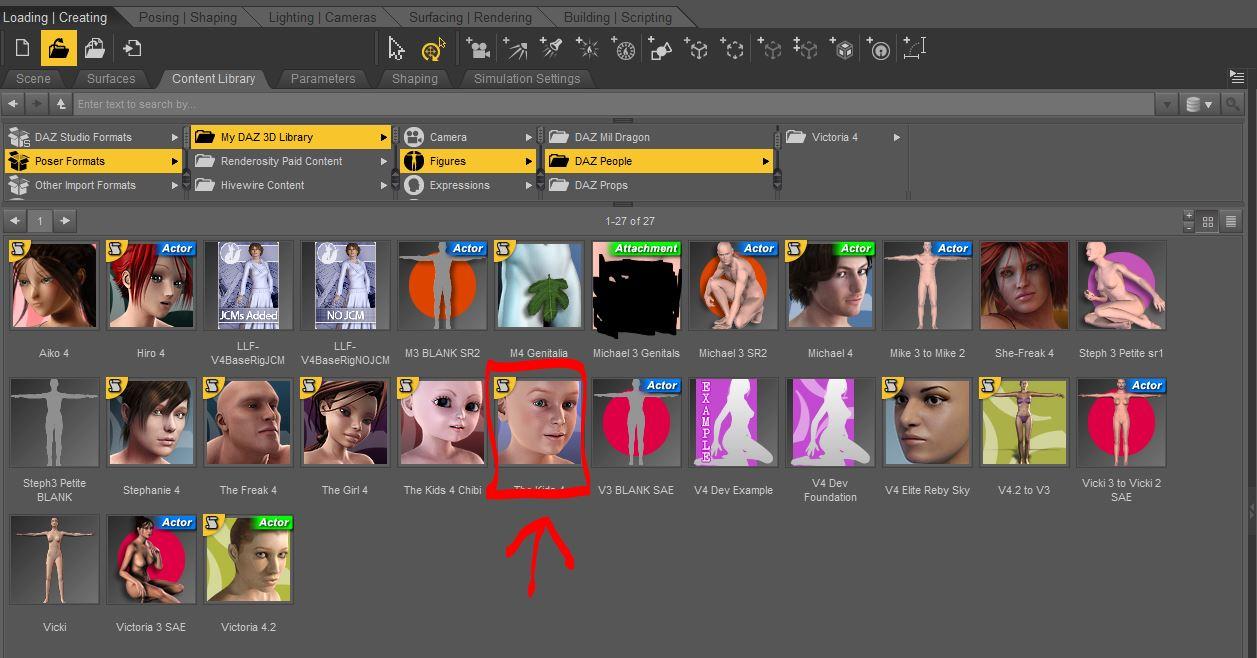The image size is (1257, 658).
Task: Click the measure angle create icon
Action: click(x=915, y=48)
